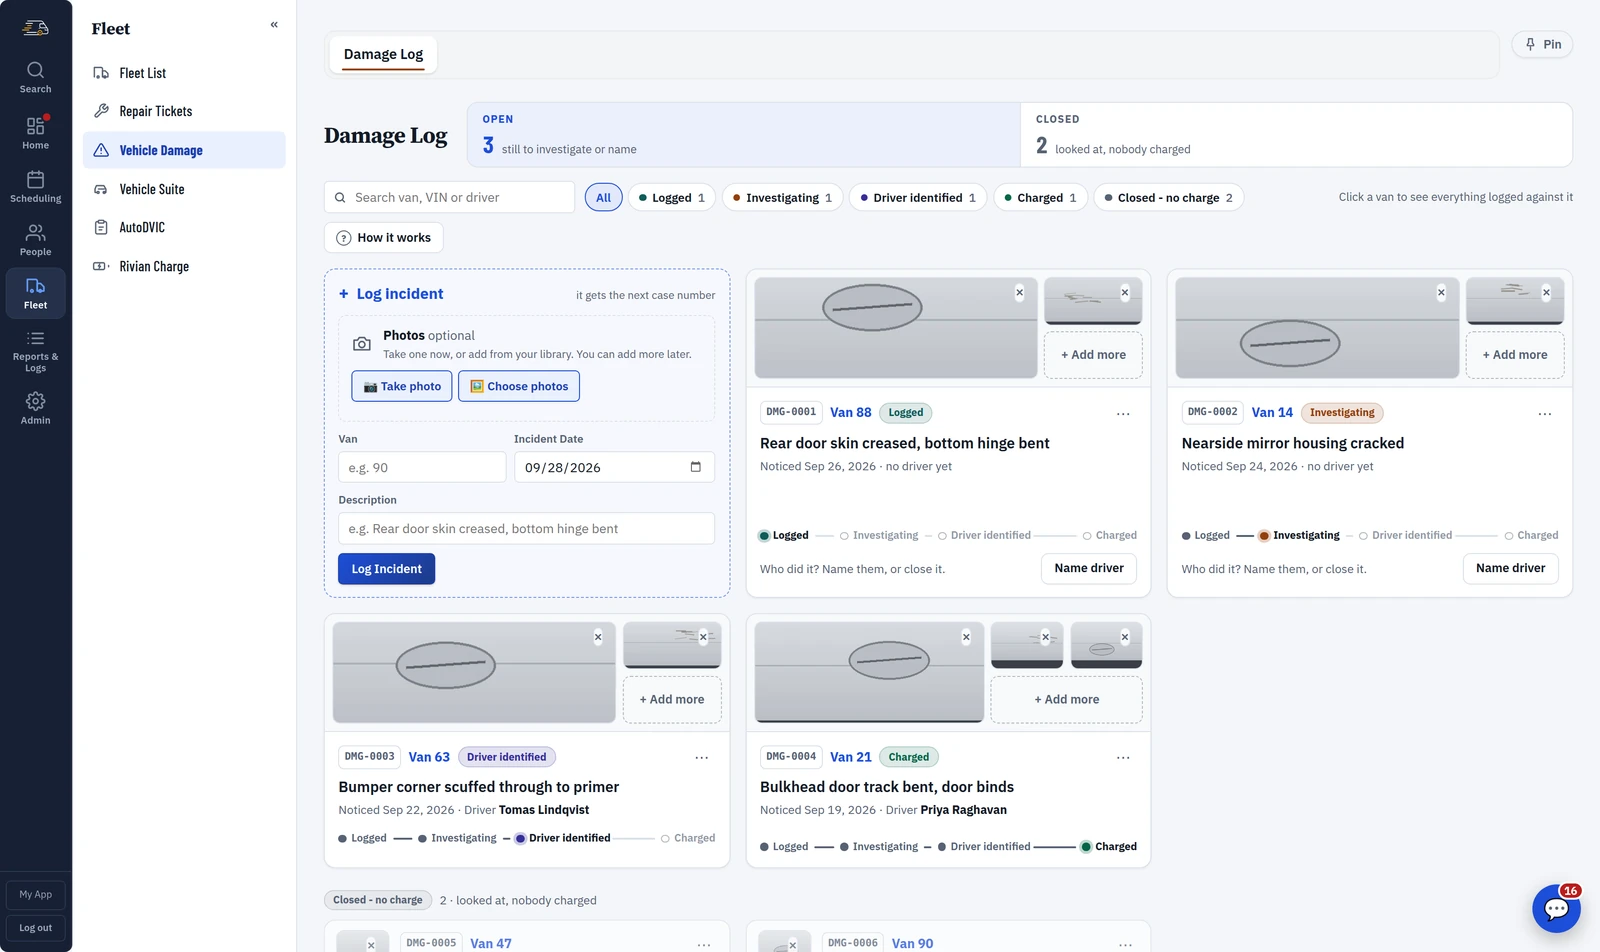Show All incidents filter
This screenshot has height=952, width=1600.
pos(603,198)
